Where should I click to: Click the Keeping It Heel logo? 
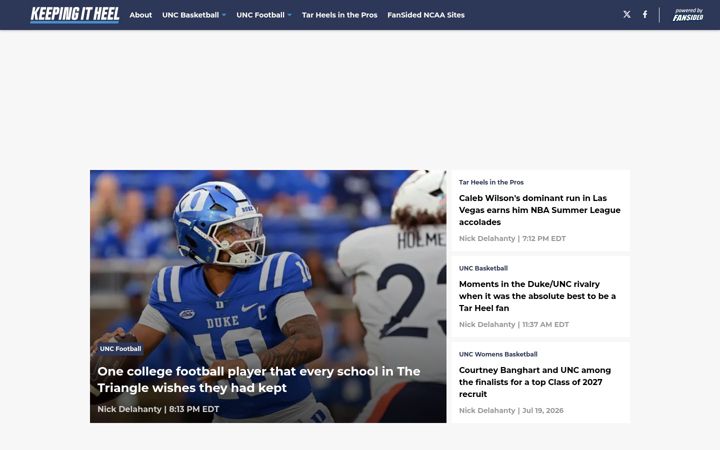pyautogui.click(x=75, y=15)
